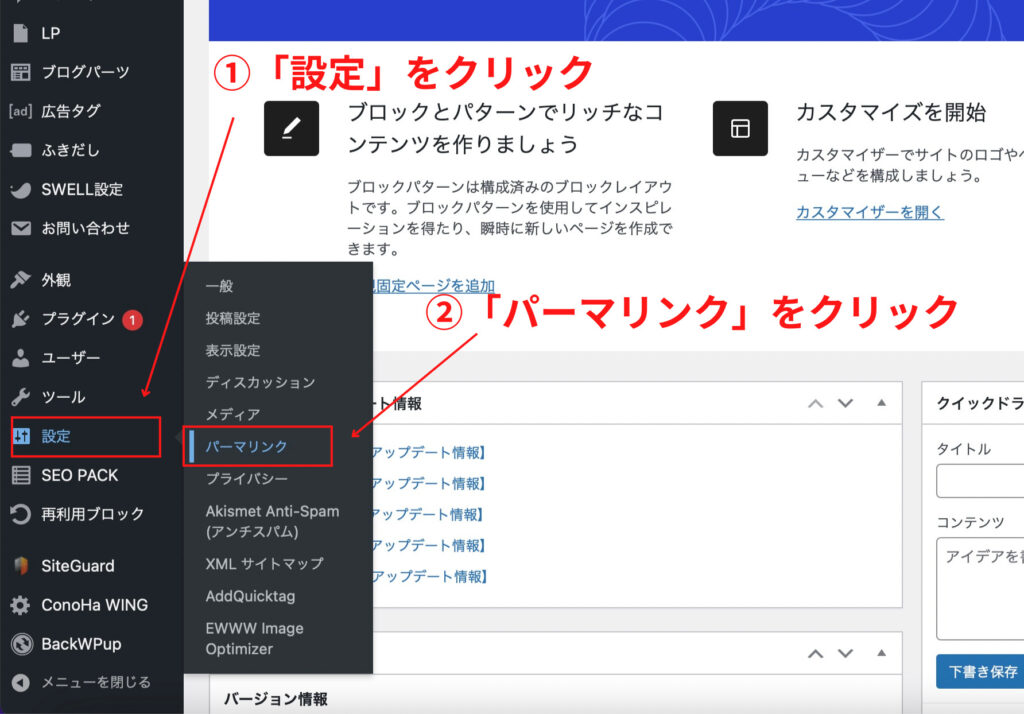Viewport: 1024px width, 714px height.
Task: Click the customize layout icon tile
Action: click(x=740, y=128)
